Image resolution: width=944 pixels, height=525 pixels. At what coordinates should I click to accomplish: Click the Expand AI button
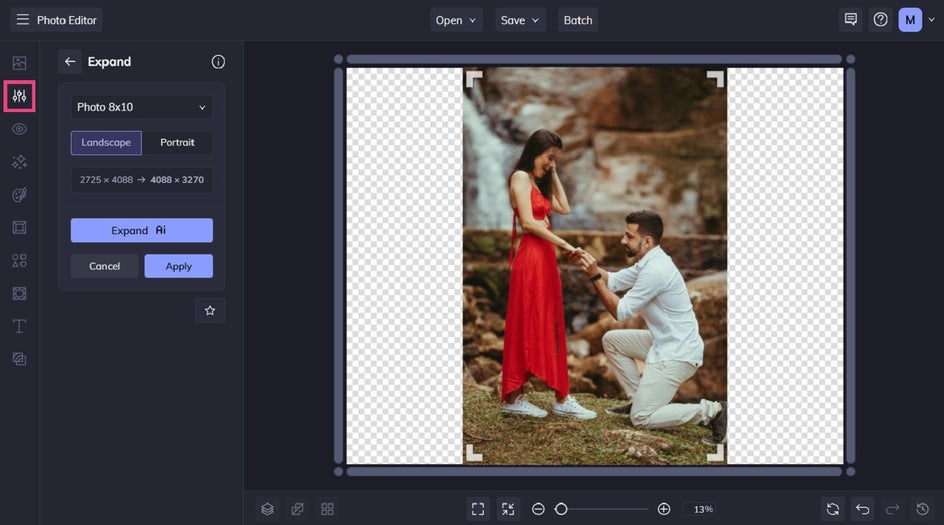141,231
